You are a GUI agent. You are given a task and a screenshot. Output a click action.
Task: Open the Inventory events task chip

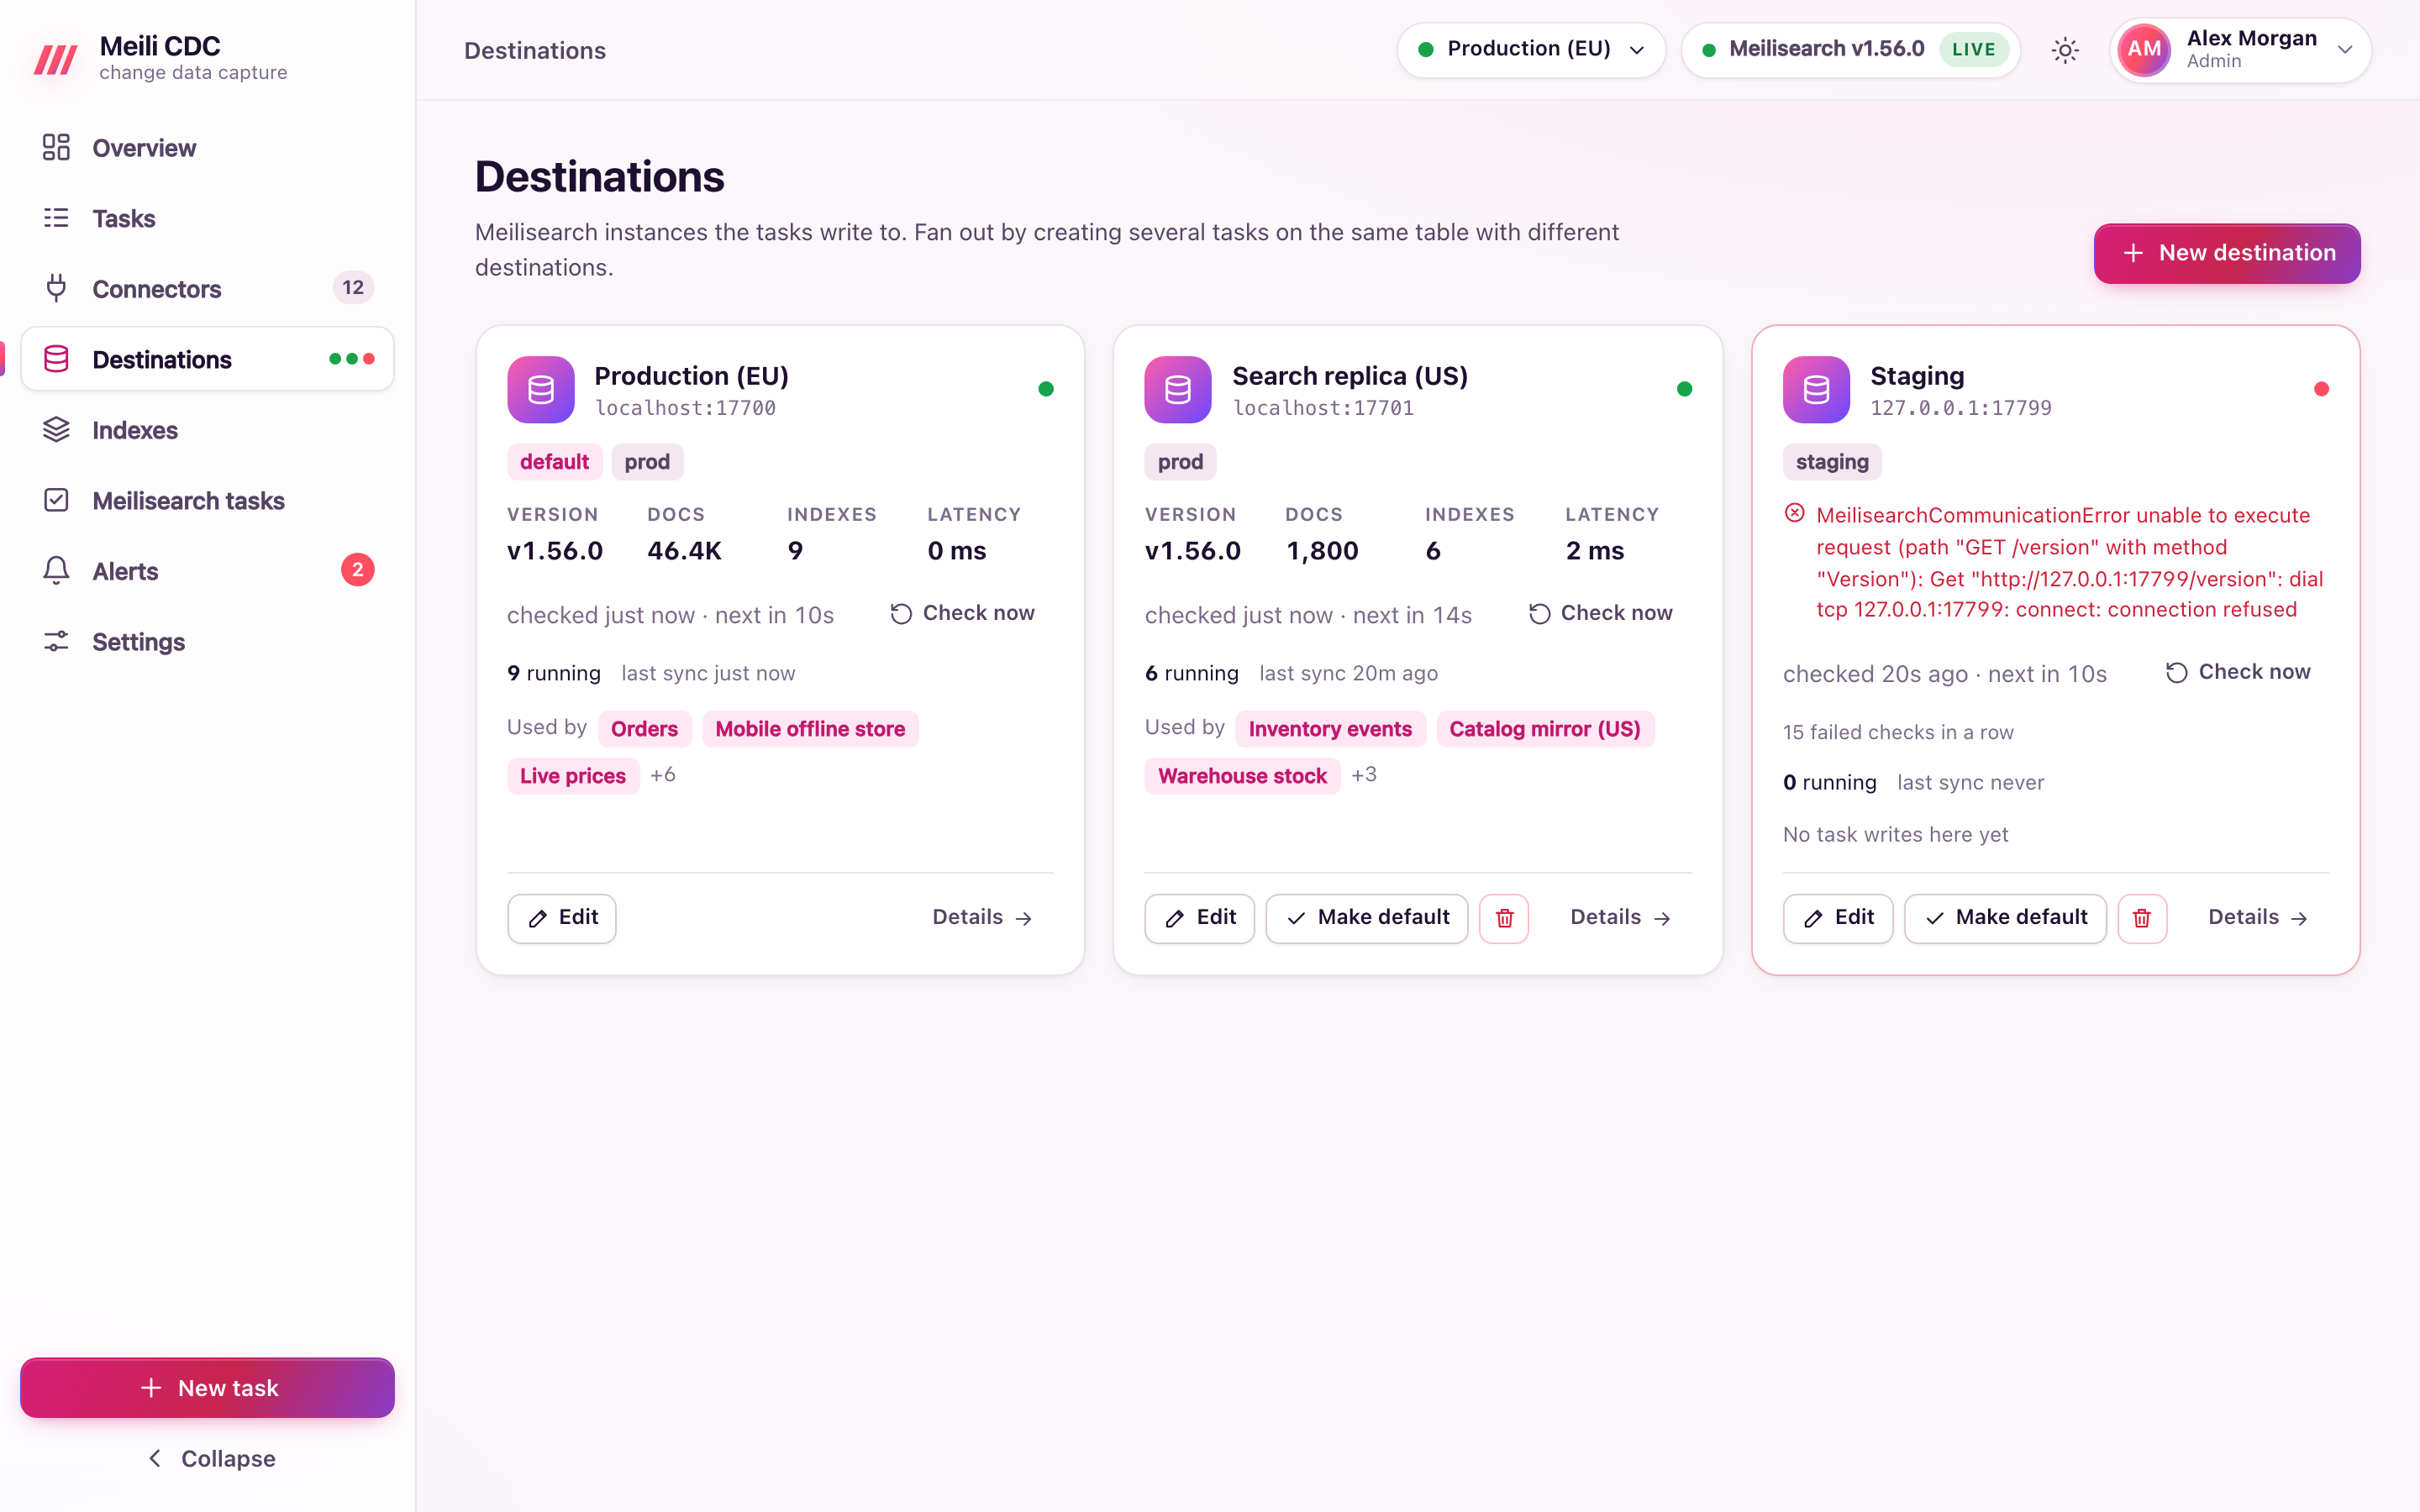[x=1330, y=729]
